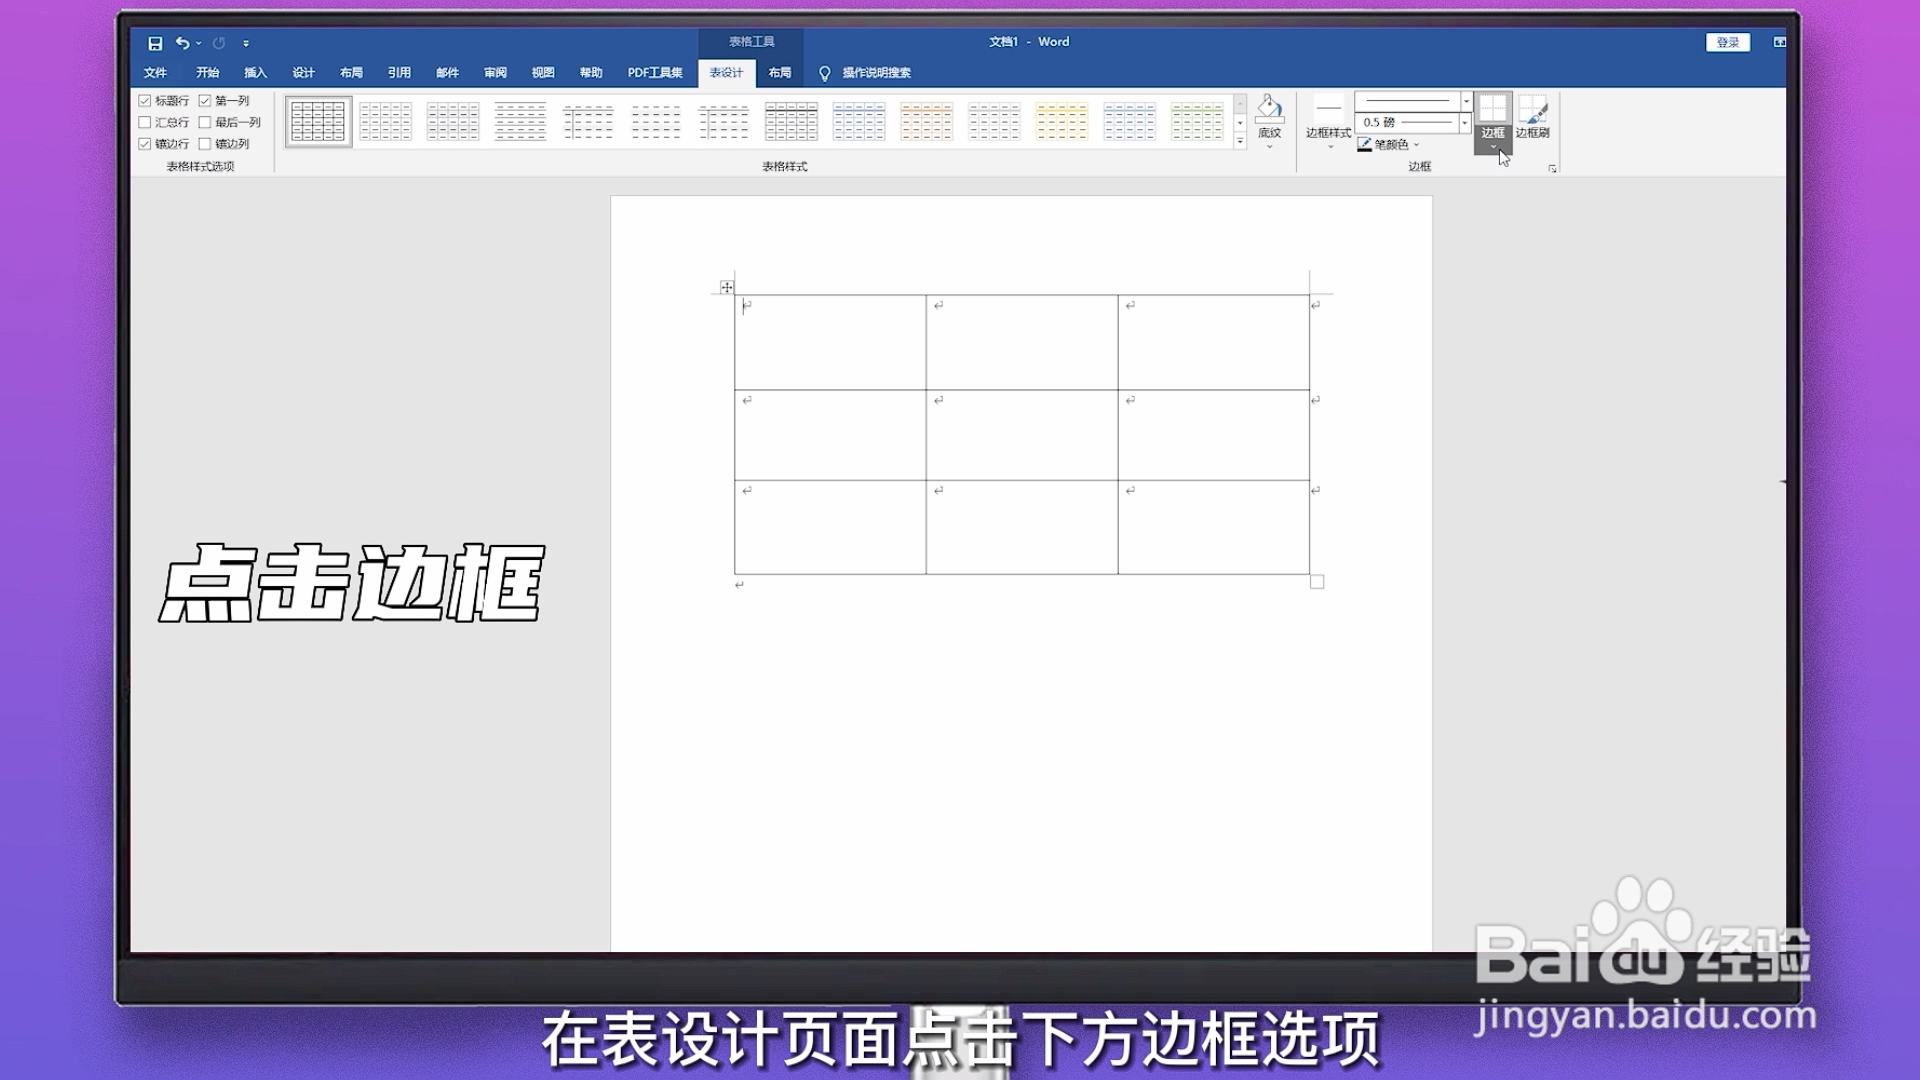Viewport: 1920px width, 1080px height.
Task: Open the 笔颜色 pen color dropdown arrow
Action: pos(1417,145)
